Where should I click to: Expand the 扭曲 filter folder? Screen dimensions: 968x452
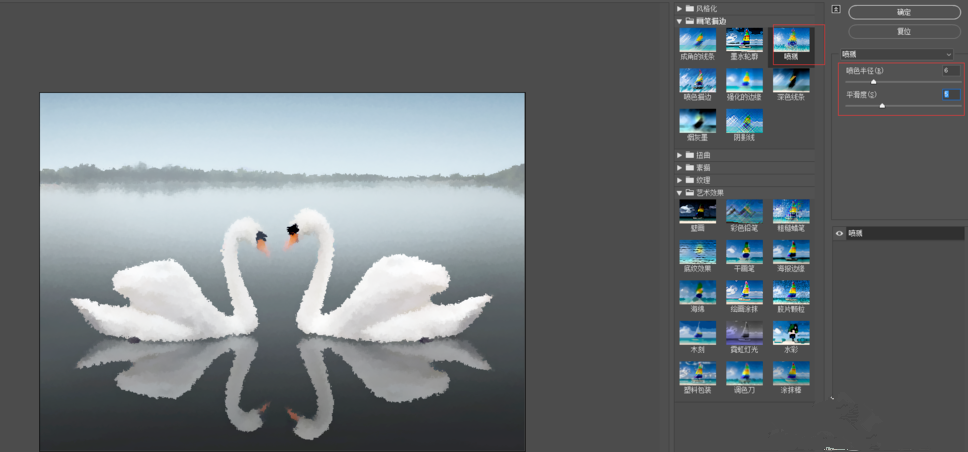click(680, 155)
